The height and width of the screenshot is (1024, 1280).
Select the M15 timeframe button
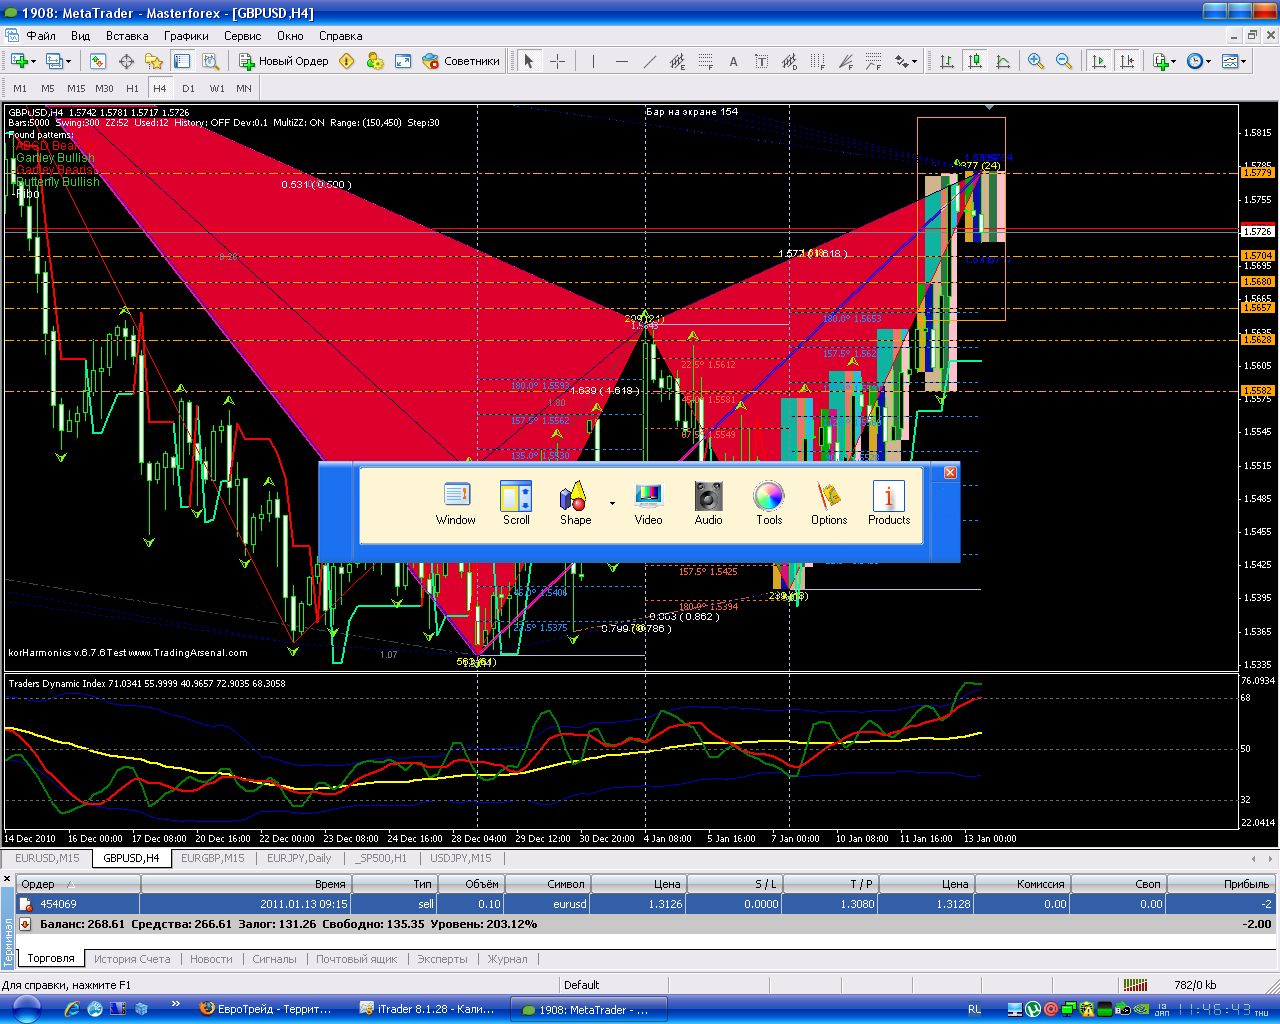click(x=76, y=88)
